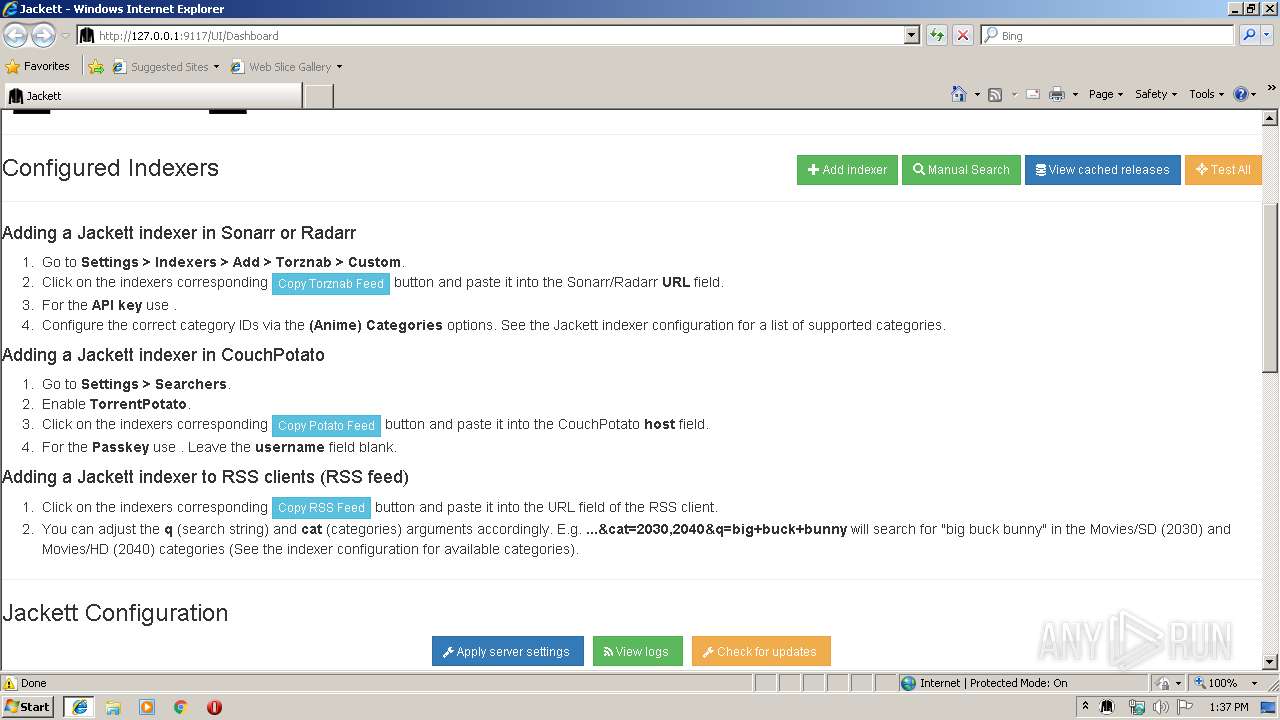The width and height of the screenshot is (1280, 720).
Task: Go forward with the Forward arrow
Action: tap(43, 35)
